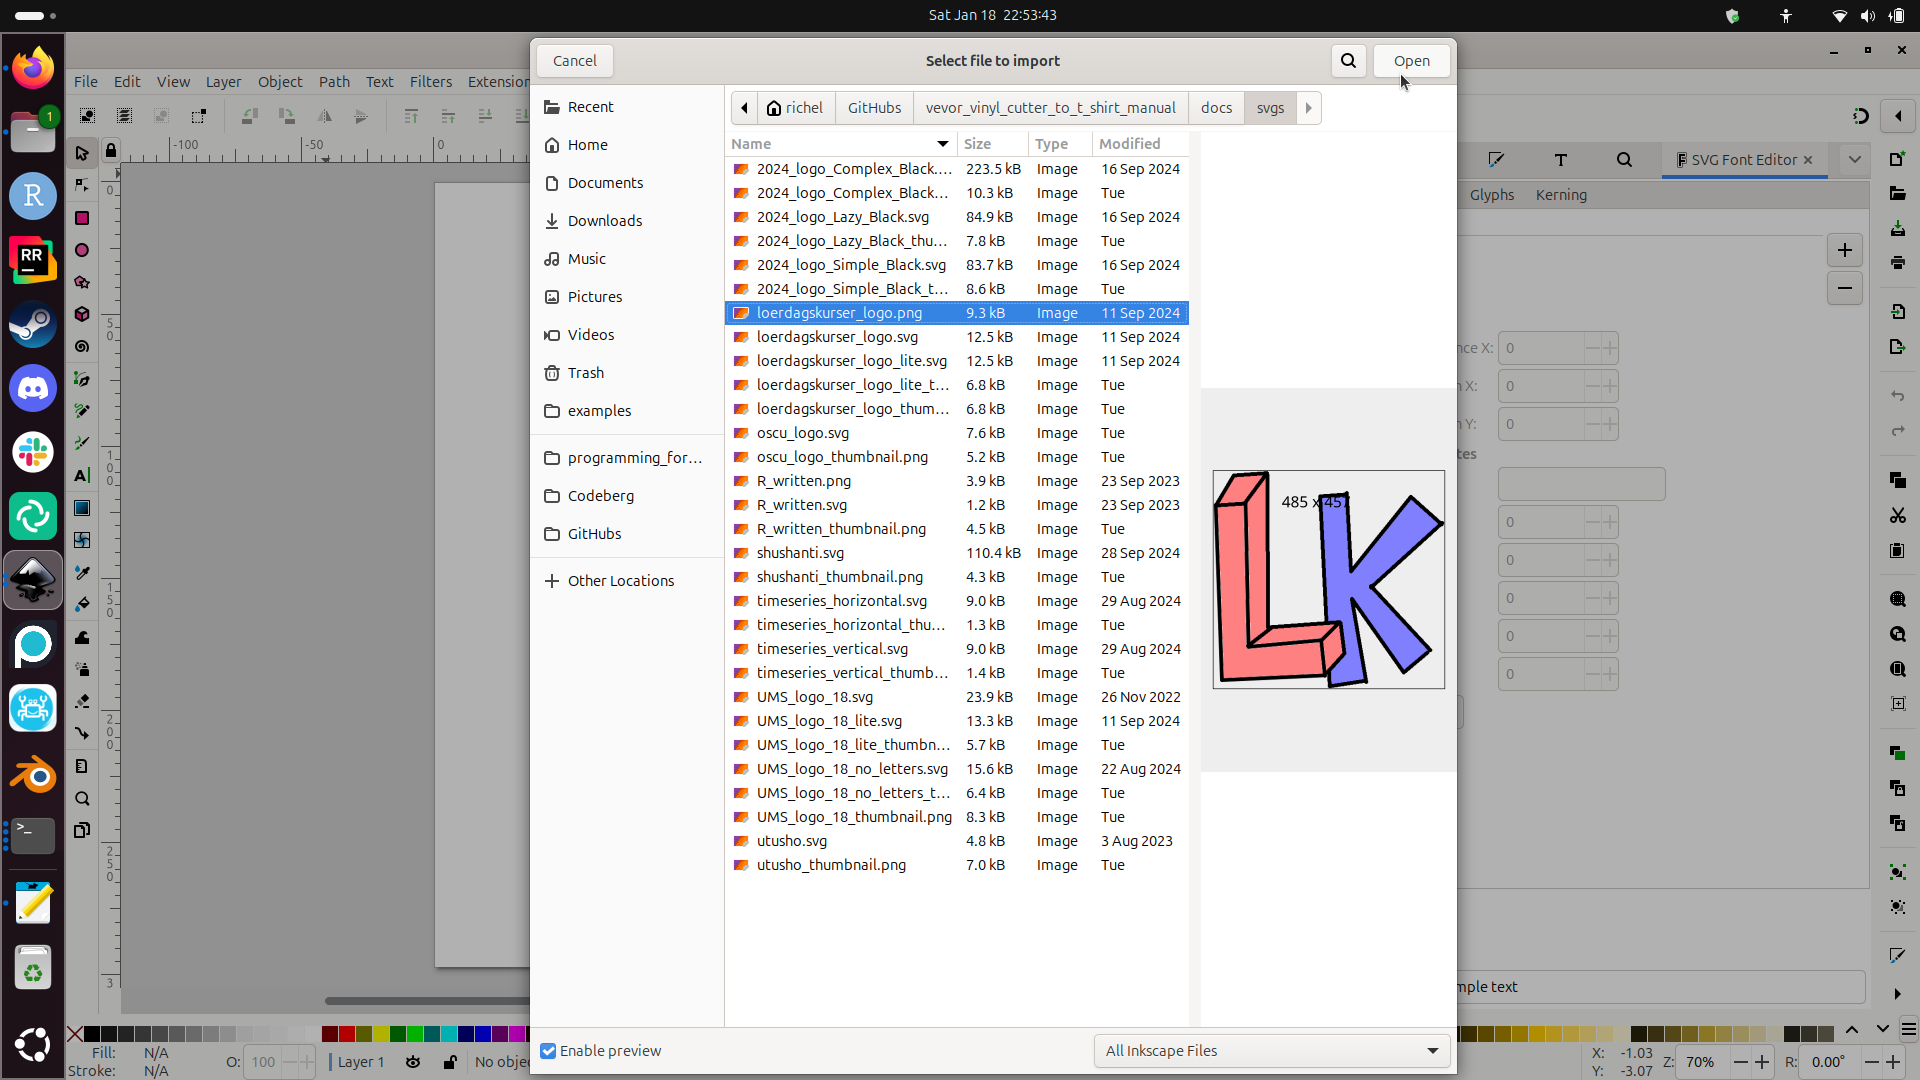Image resolution: width=1920 pixels, height=1080 pixels.
Task: Toggle the guides lock above ruler
Action: 111,151
